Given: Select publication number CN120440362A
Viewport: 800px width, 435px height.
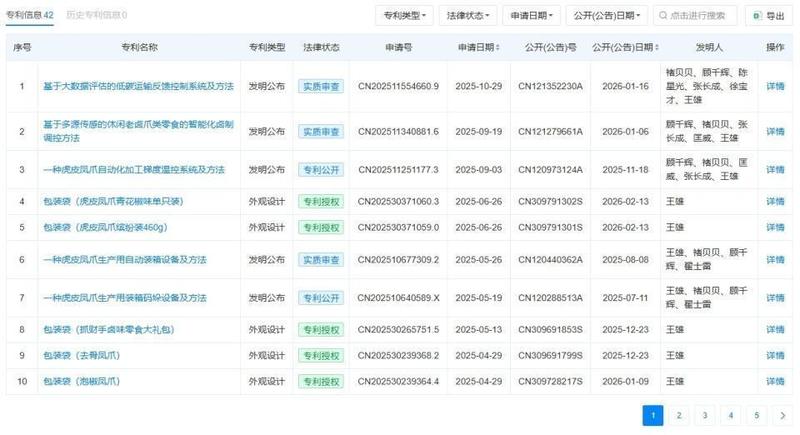Looking at the screenshot, I should click(x=550, y=260).
